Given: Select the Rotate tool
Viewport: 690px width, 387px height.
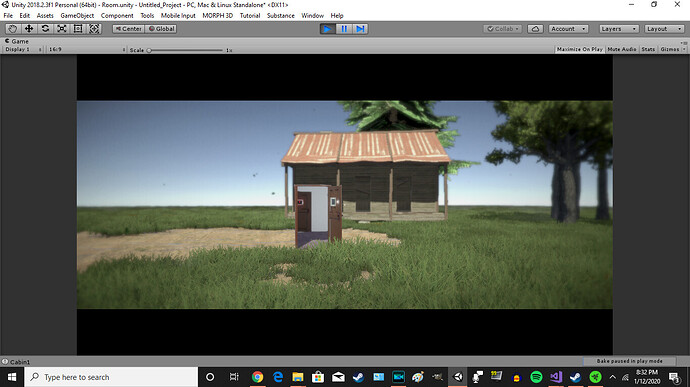Looking at the screenshot, I should click(x=45, y=29).
